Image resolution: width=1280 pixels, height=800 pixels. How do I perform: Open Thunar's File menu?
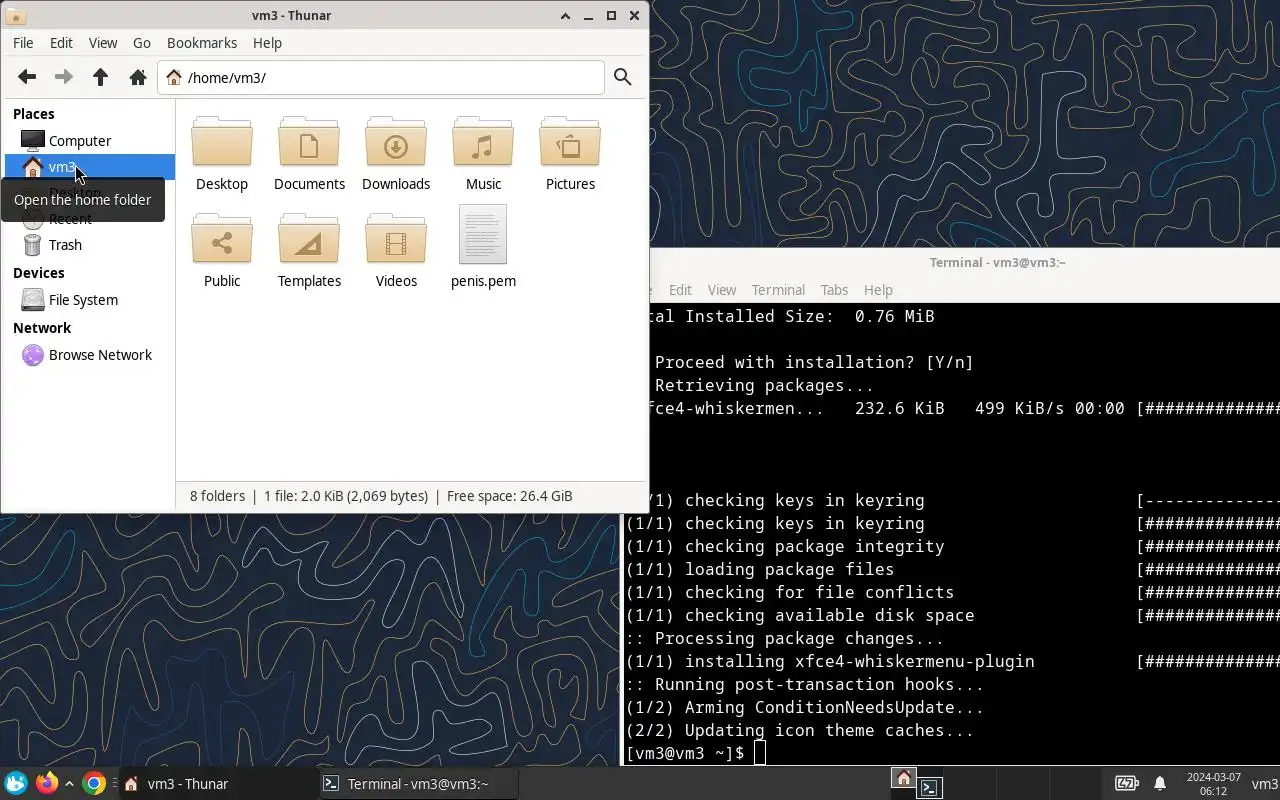23,43
